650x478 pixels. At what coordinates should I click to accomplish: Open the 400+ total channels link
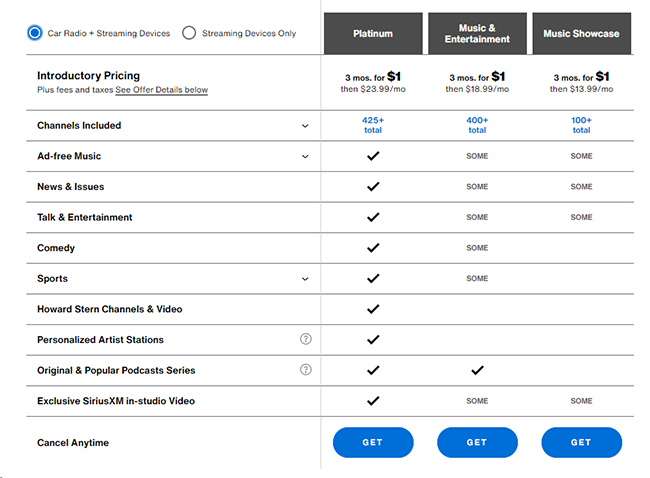pyautogui.click(x=477, y=125)
